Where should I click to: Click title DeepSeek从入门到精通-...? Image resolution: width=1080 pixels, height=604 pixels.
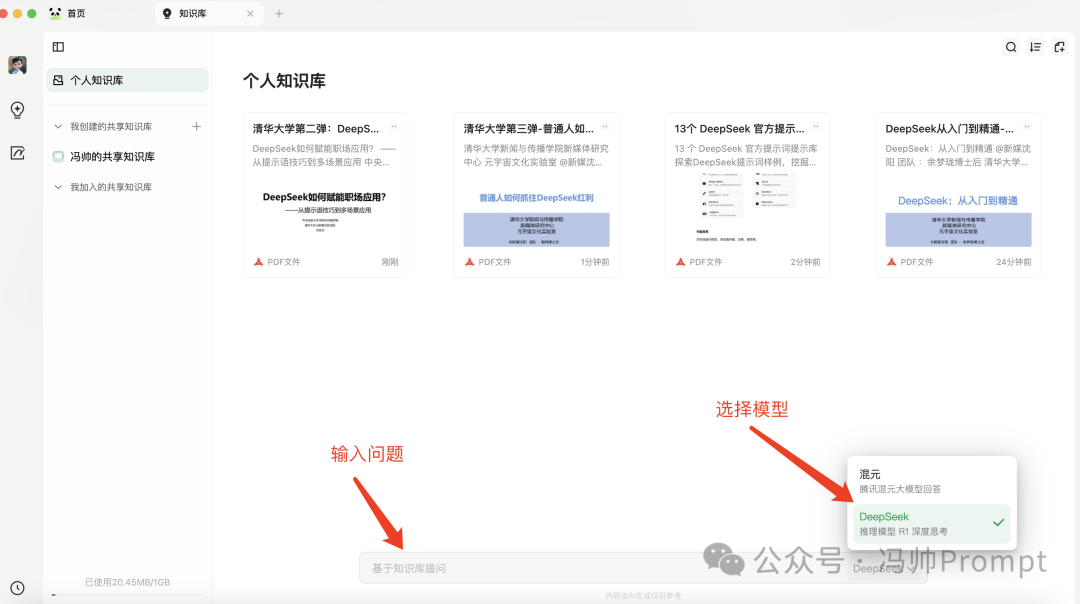pyautogui.click(x=949, y=129)
